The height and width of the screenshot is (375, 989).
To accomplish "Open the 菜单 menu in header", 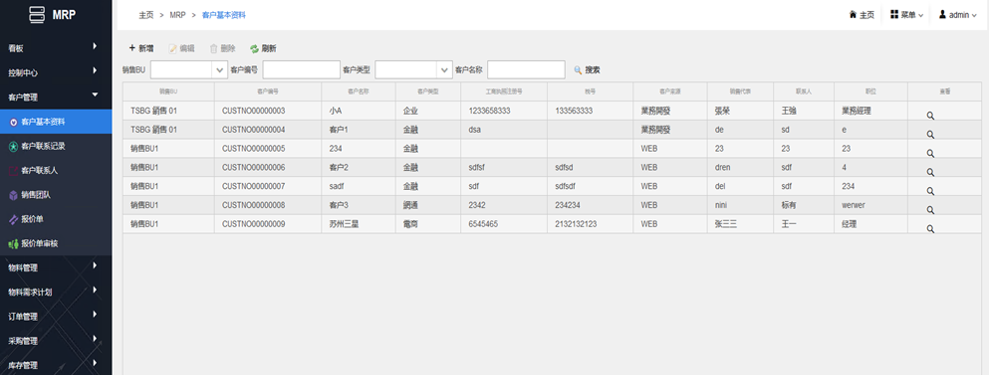I will point(906,14).
